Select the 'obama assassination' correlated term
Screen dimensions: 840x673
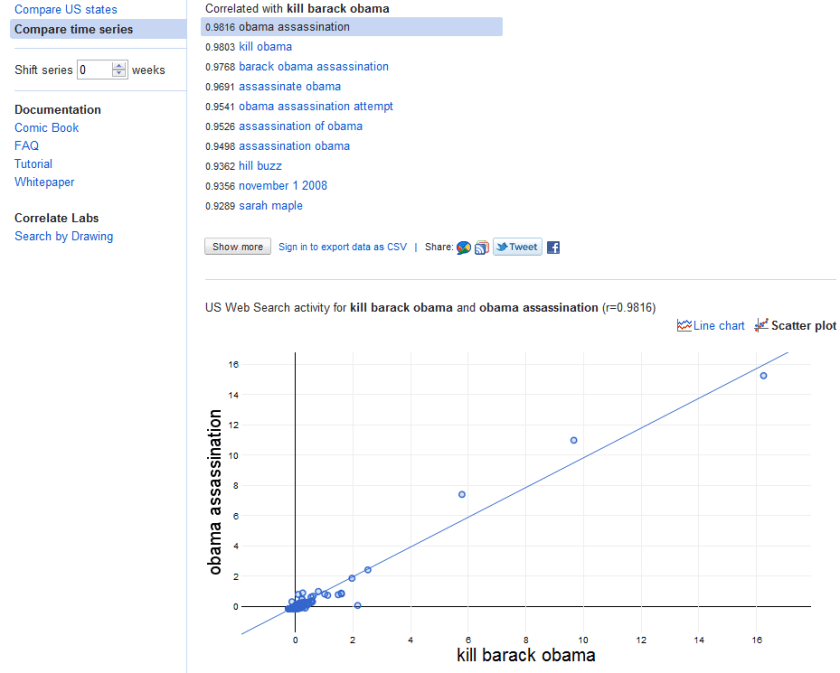294,27
